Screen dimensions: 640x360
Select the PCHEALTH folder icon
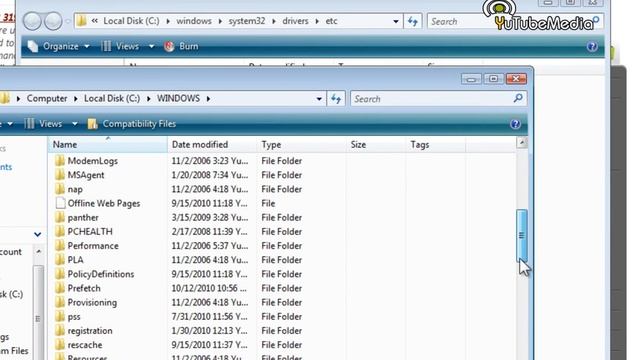(60, 231)
